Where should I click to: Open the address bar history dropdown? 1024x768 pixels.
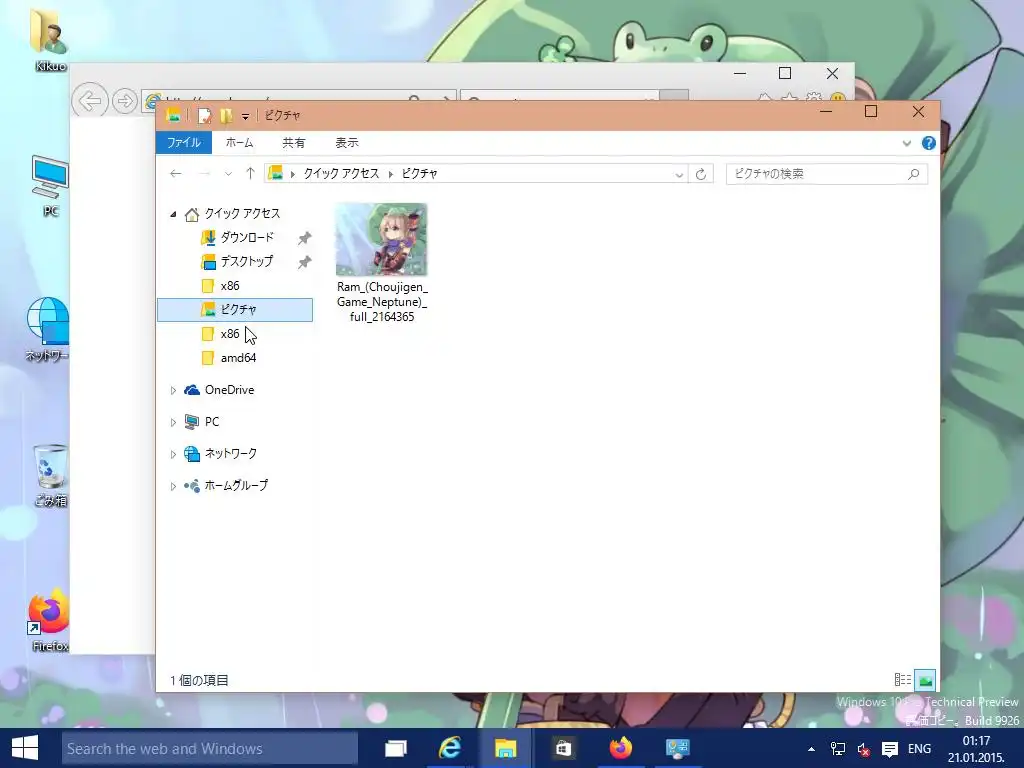click(x=679, y=174)
